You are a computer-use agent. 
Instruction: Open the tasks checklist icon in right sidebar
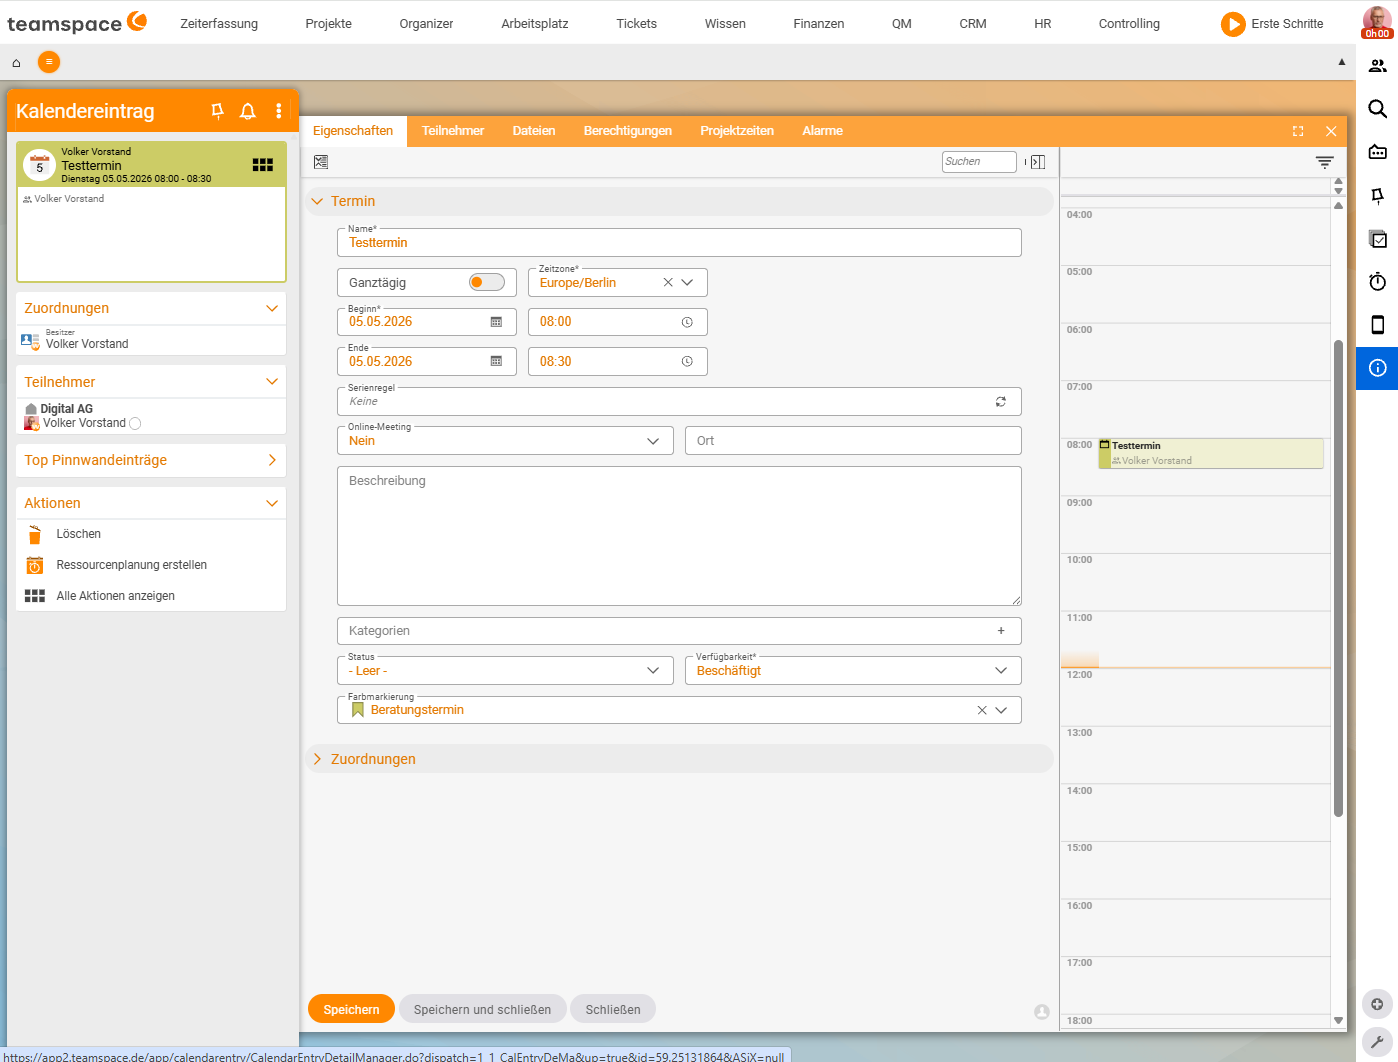point(1377,239)
